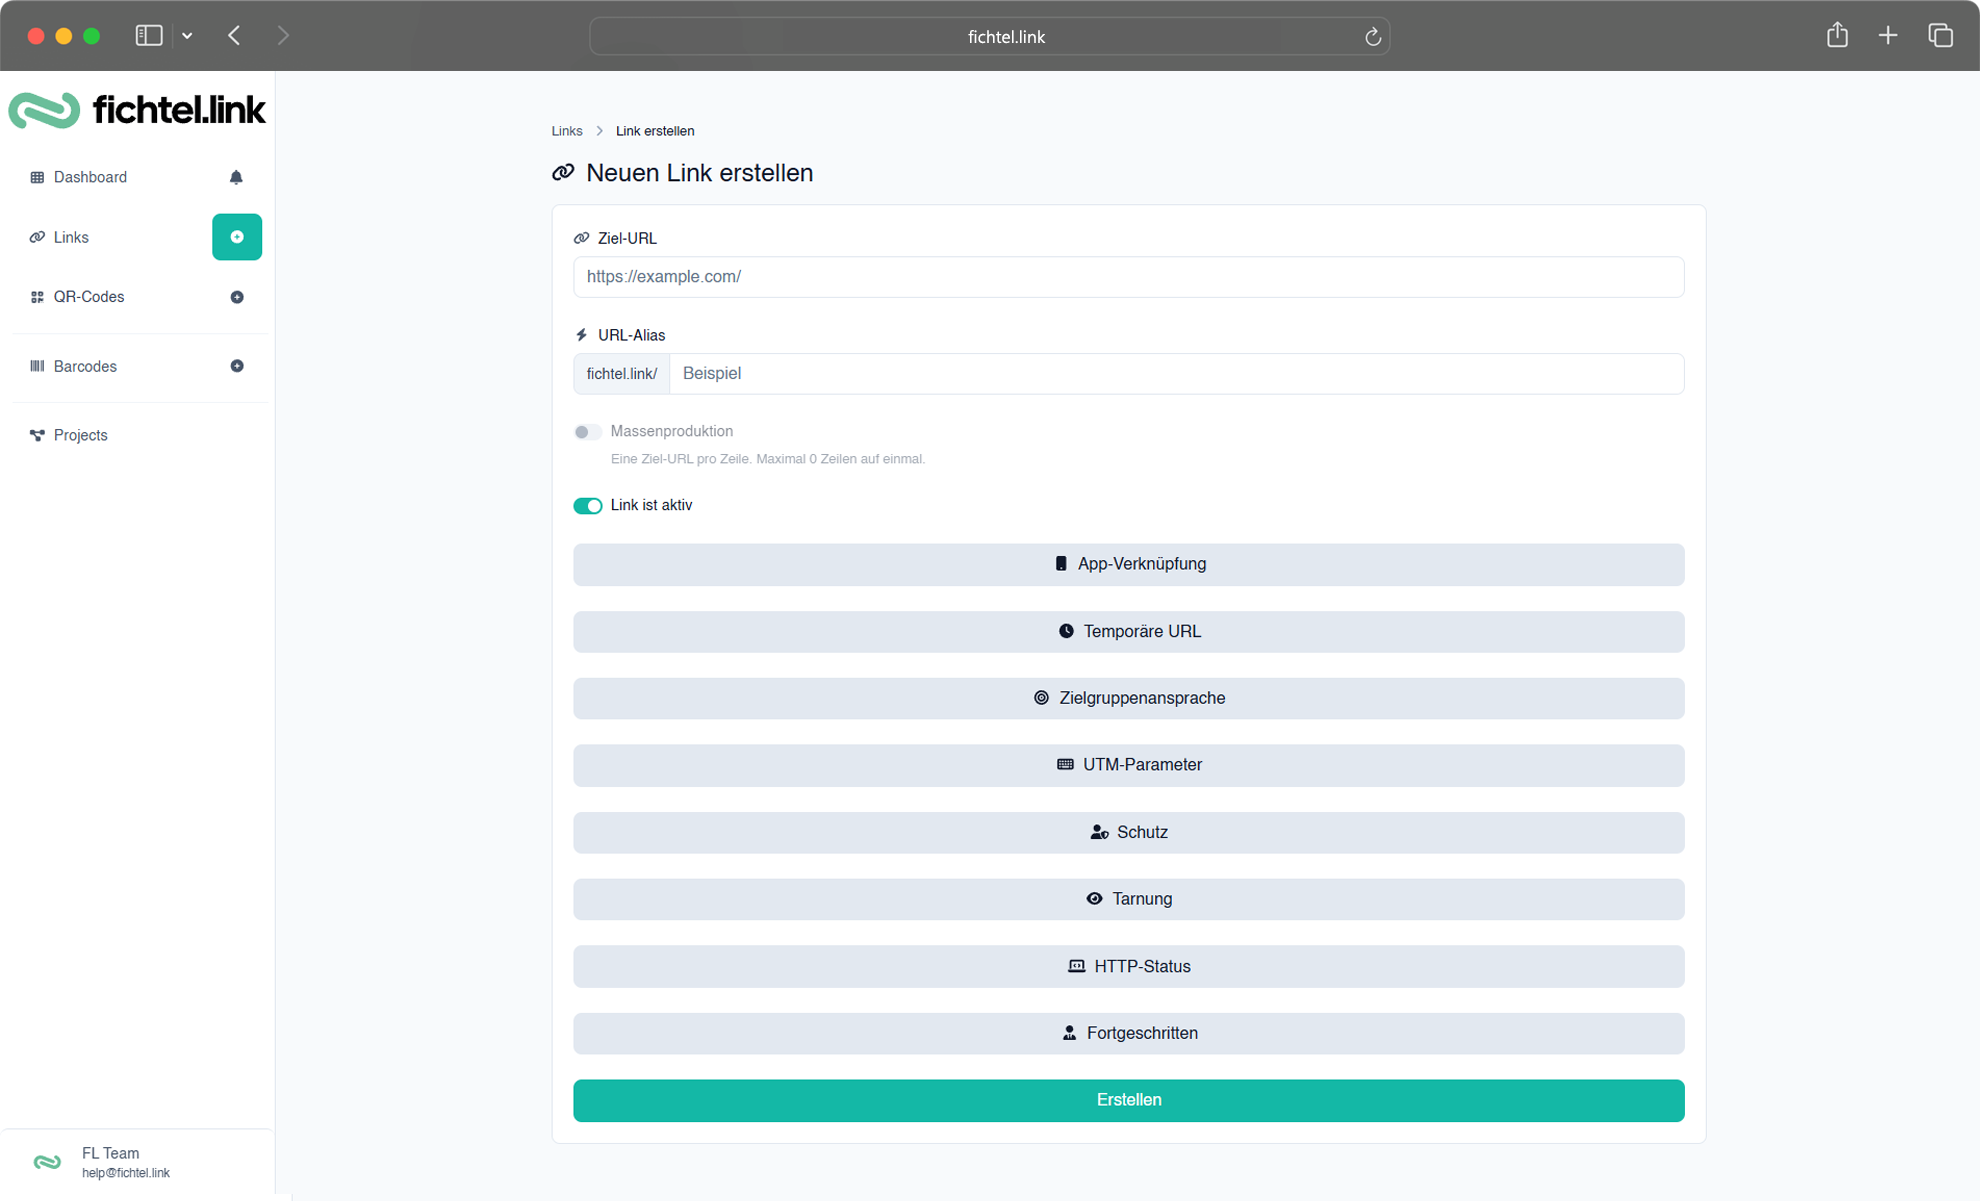Expand the UTM-Parameter section

(1128, 765)
